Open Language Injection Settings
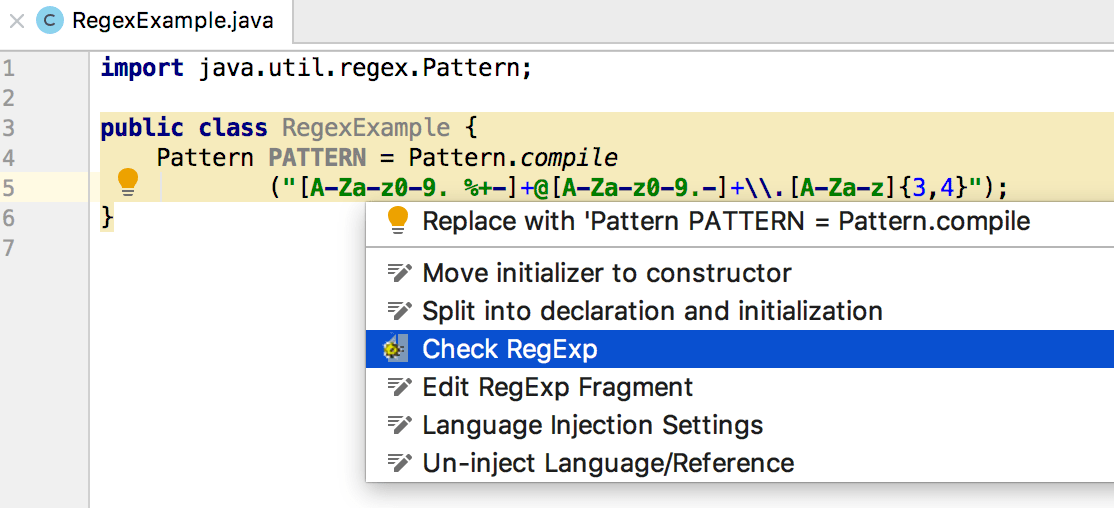This screenshot has width=1114, height=508. click(x=740, y=425)
